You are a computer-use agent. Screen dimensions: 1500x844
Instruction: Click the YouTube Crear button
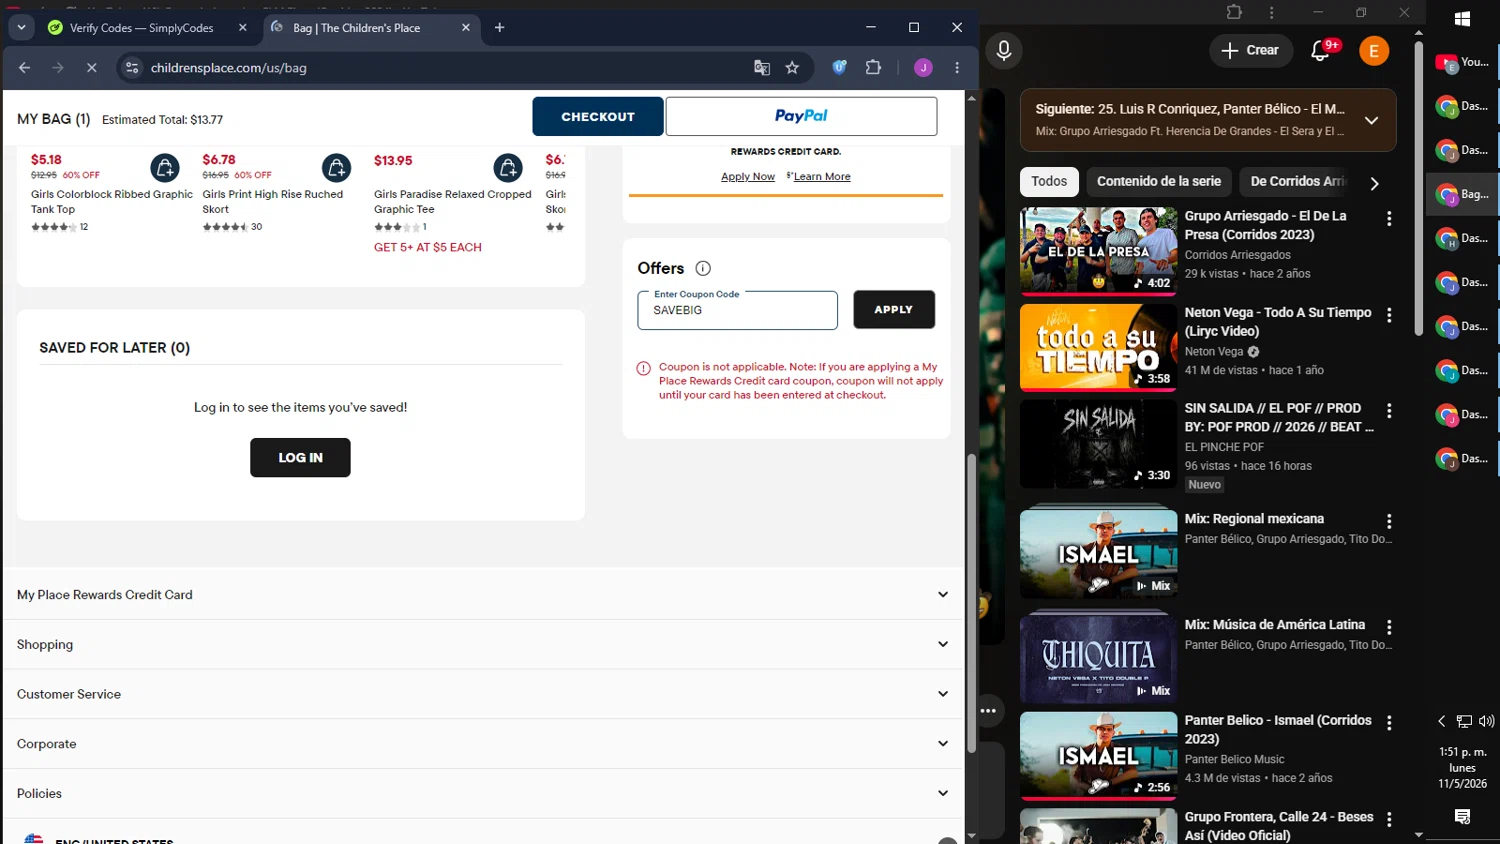(x=1250, y=50)
